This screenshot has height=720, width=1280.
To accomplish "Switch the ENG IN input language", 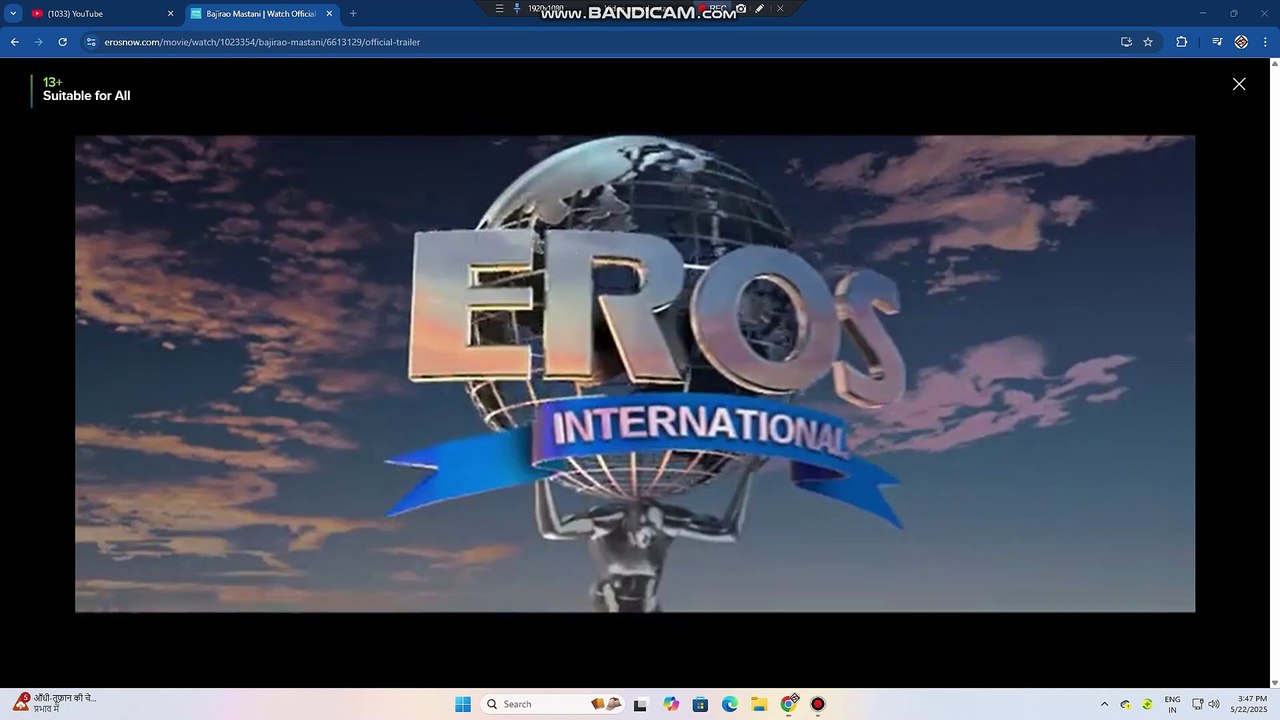I will 1172,704.
